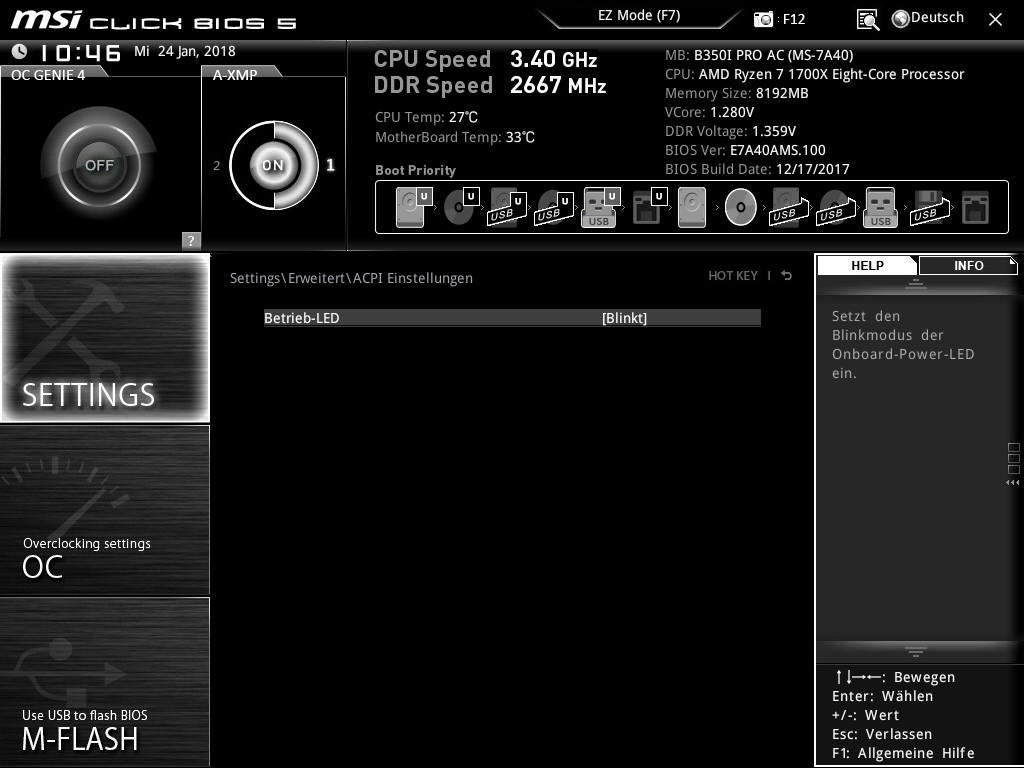
Task: Click the Boot Priority label
Action: point(415,170)
